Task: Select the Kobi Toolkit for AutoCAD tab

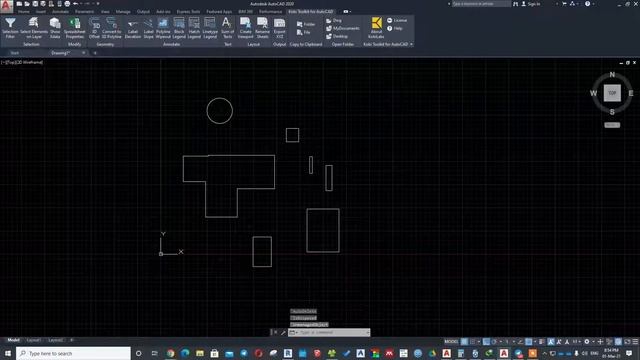Action: (x=311, y=11)
